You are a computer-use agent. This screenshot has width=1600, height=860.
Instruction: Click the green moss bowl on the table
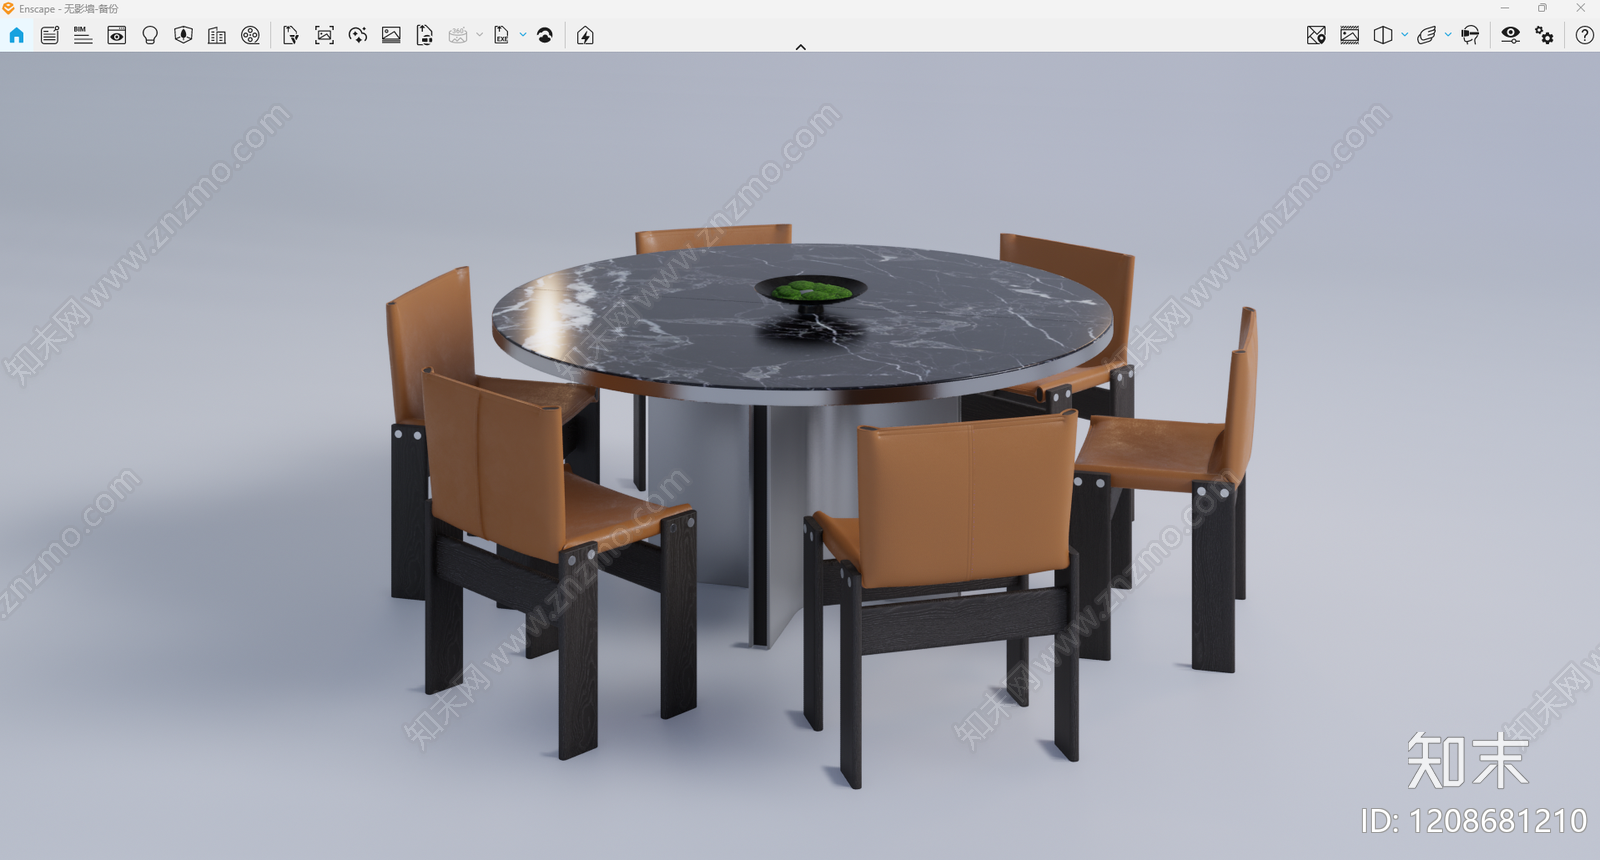coord(810,291)
